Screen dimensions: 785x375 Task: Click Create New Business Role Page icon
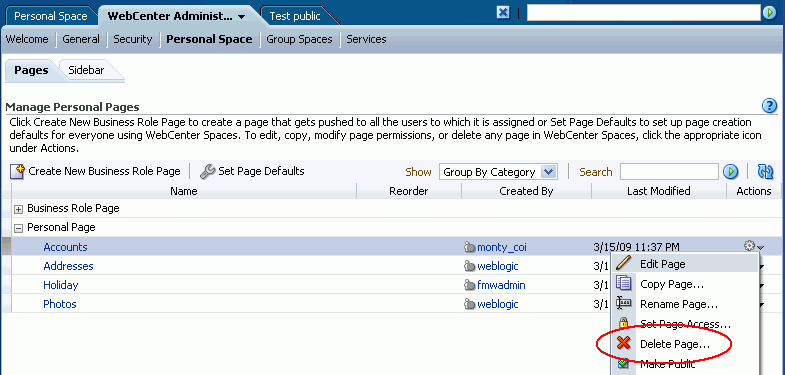18,171
